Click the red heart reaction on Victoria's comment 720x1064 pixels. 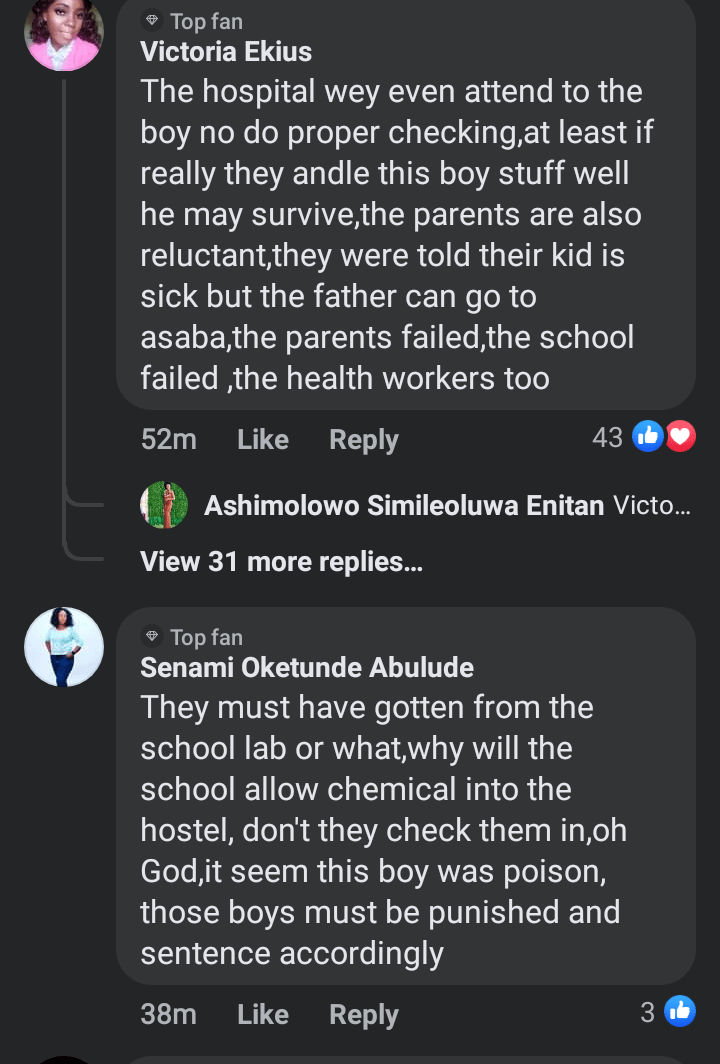point(680,437)
